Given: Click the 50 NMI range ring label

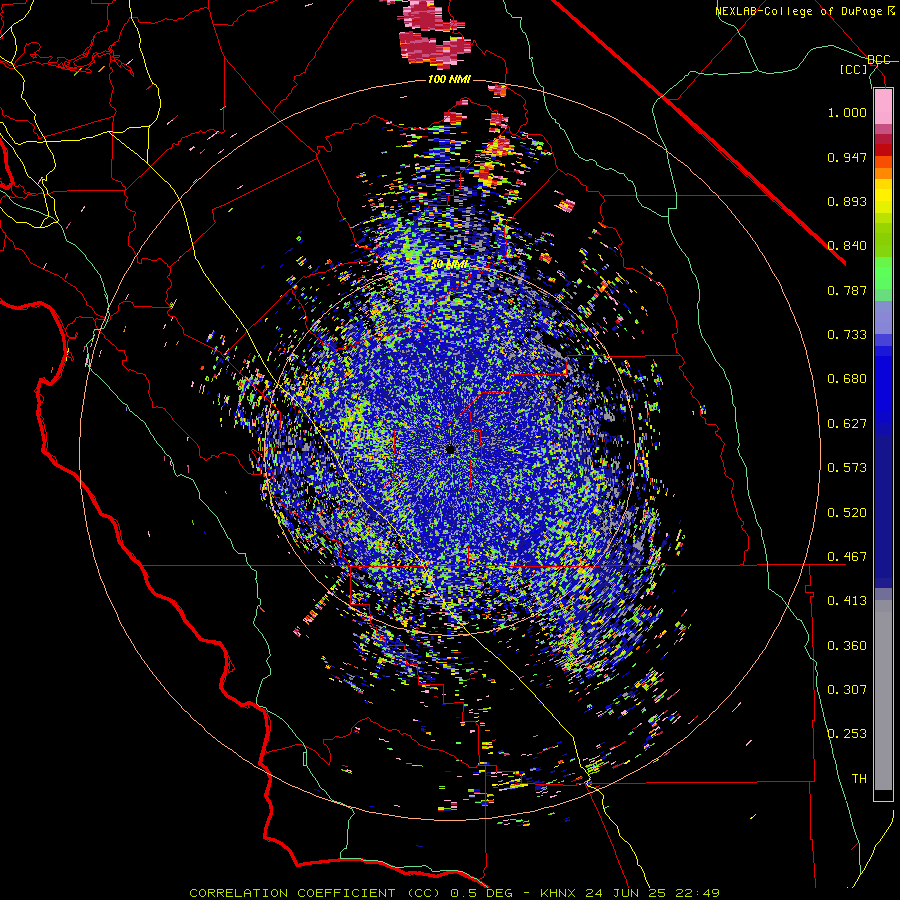Looking at the screenshot, I should point(449,265).
